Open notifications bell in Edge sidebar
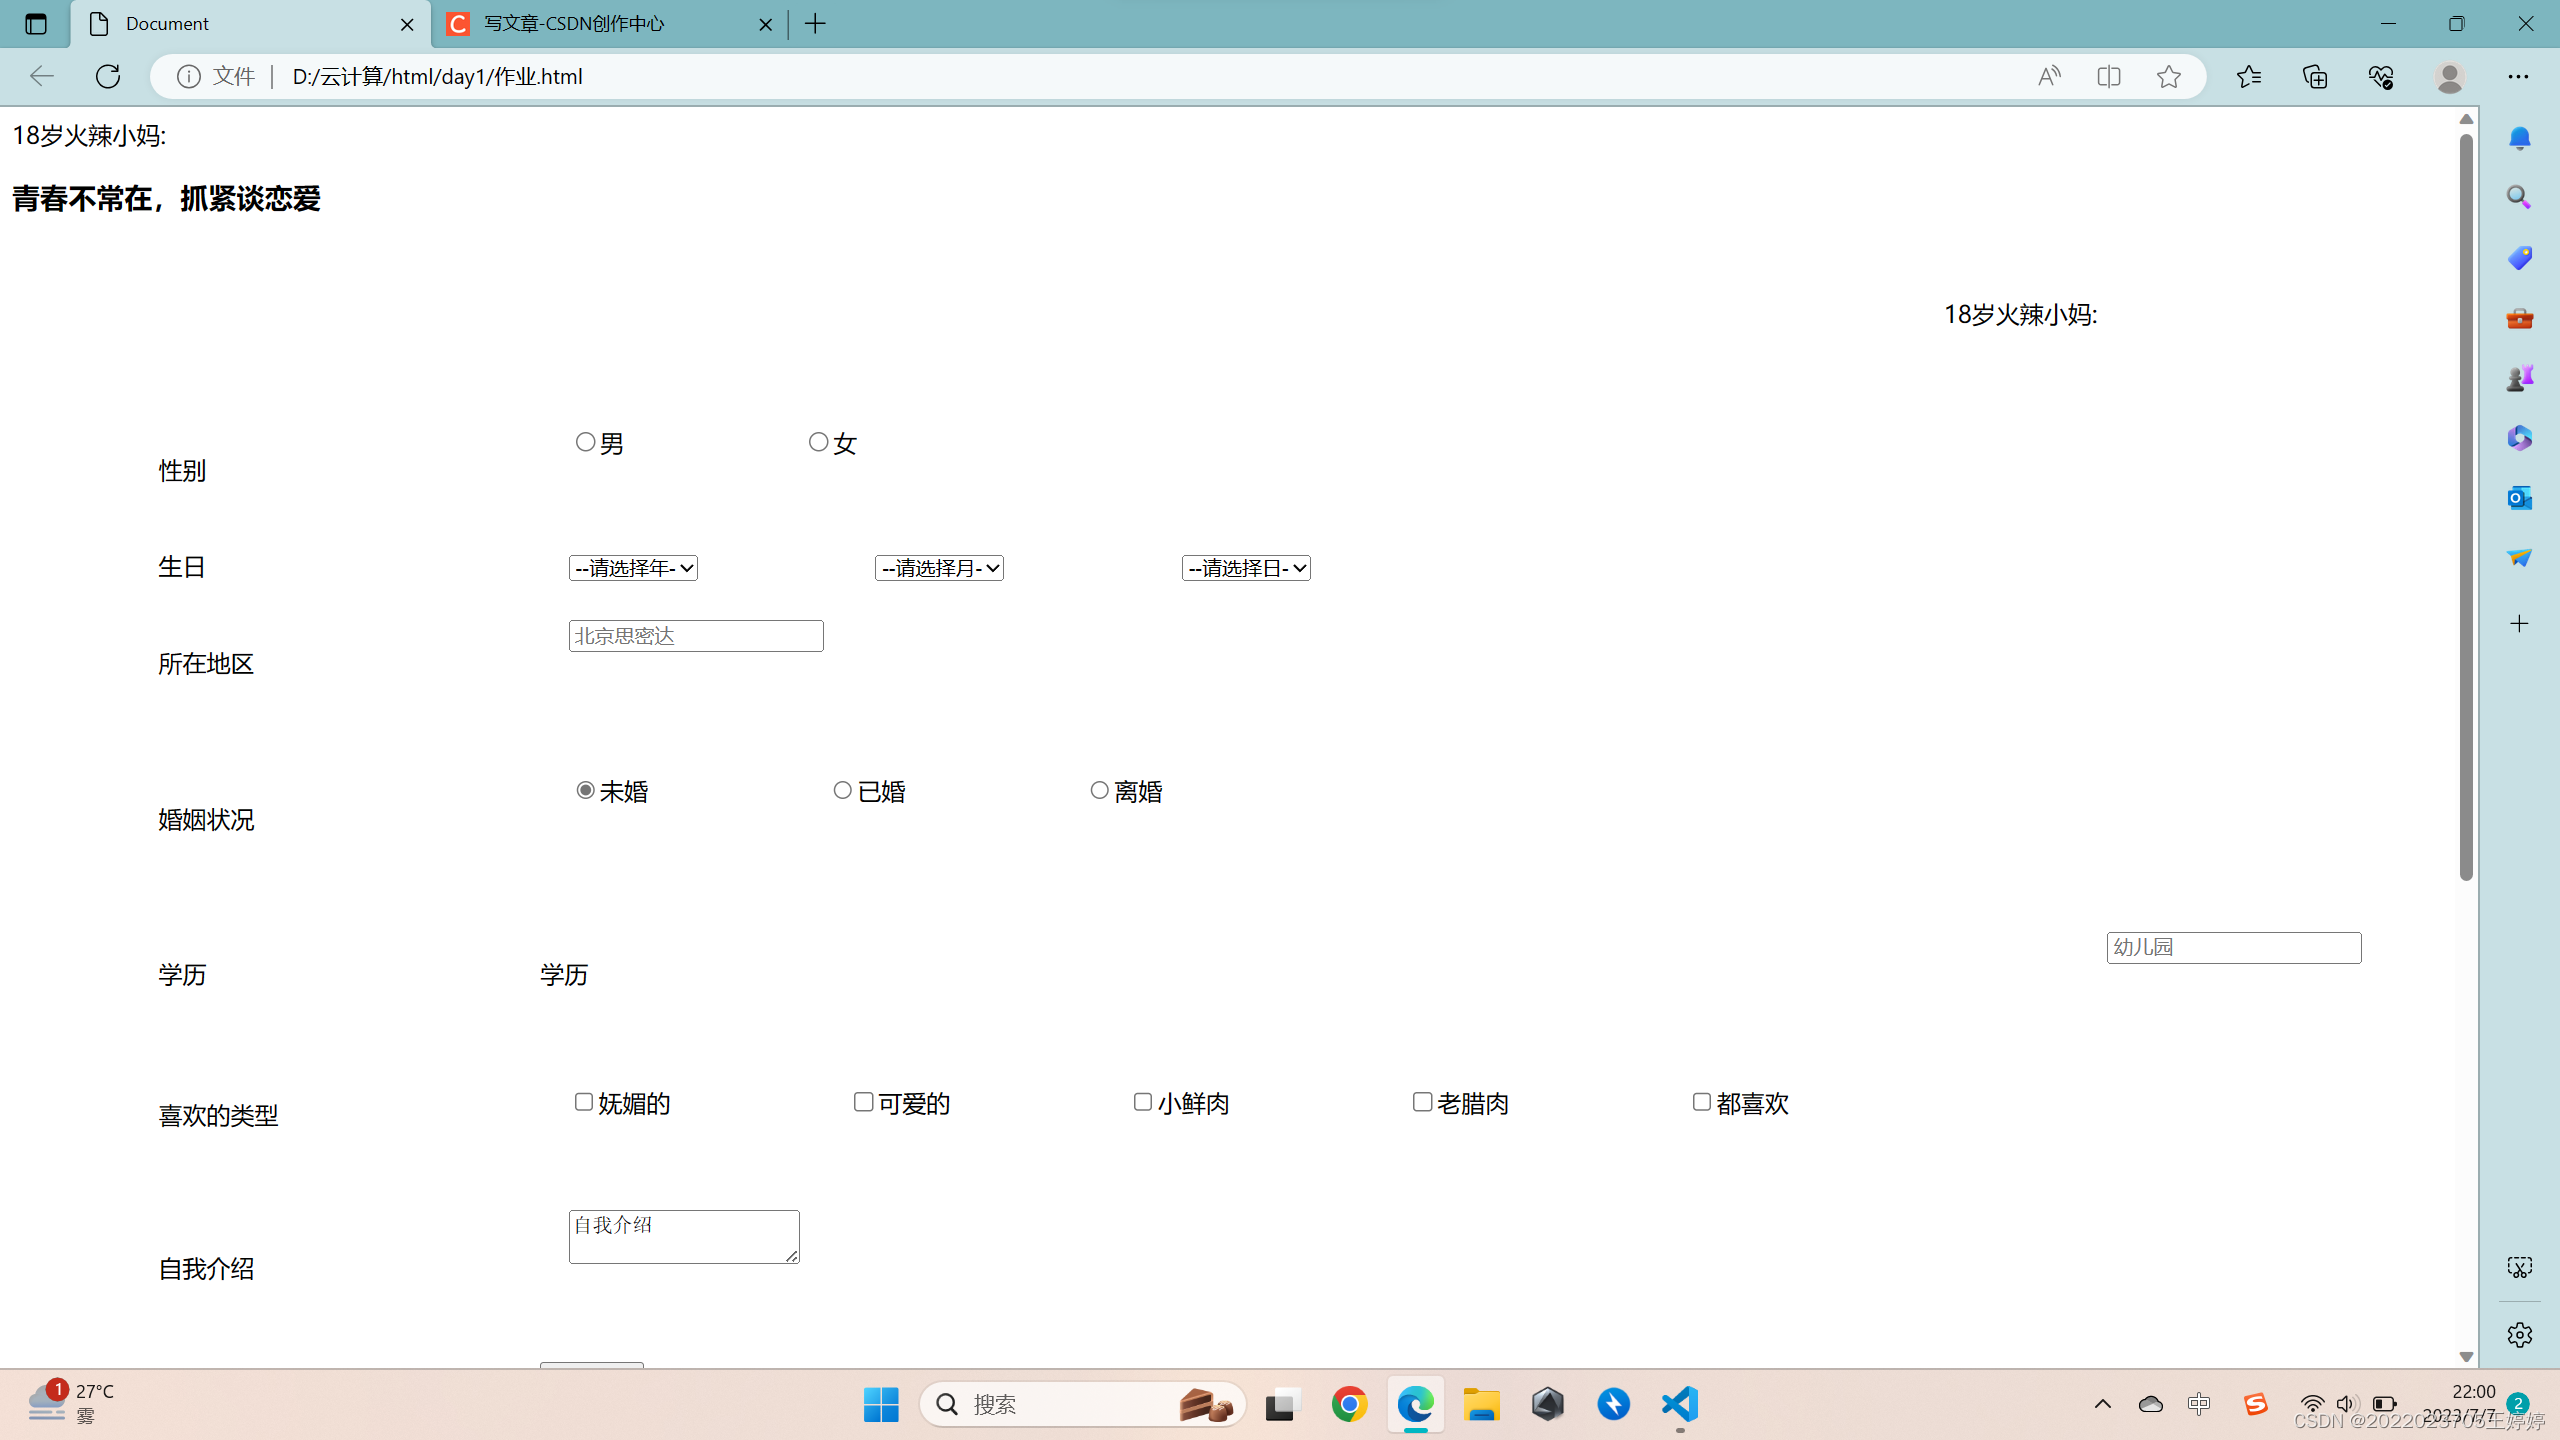Viewport: 2560px width, 1440px height. pos(2519,137)
